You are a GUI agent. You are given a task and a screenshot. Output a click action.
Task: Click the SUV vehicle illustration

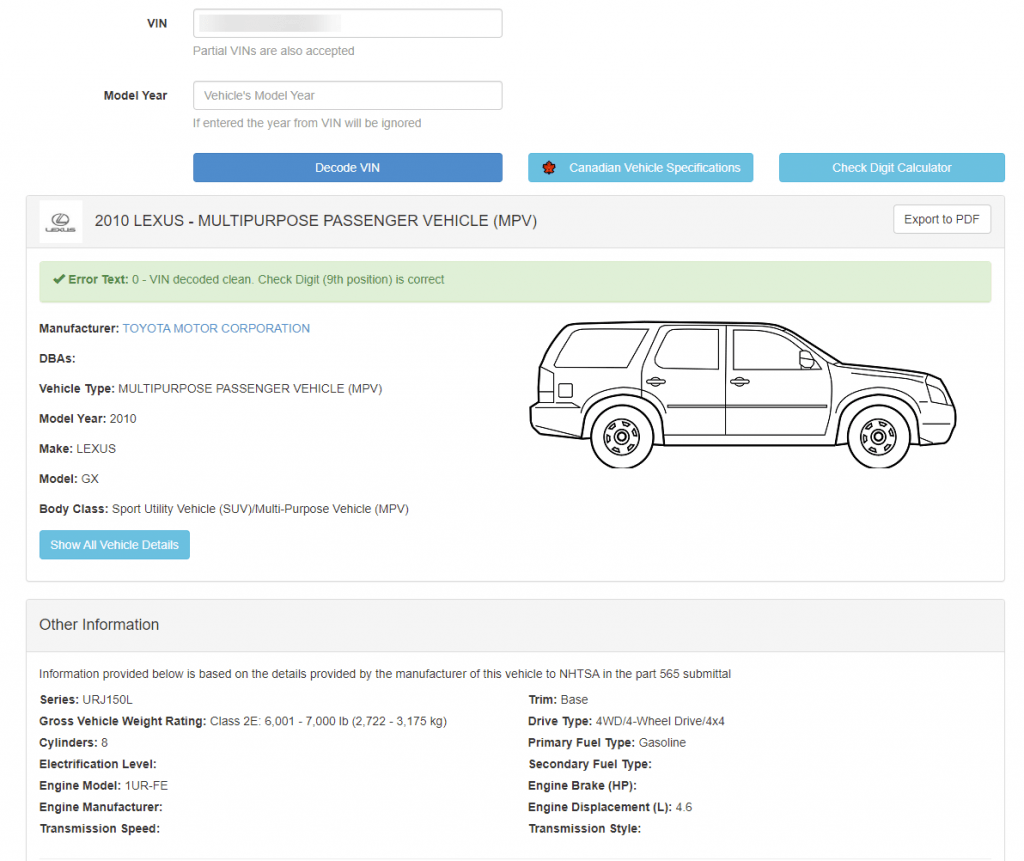[743, 395]
